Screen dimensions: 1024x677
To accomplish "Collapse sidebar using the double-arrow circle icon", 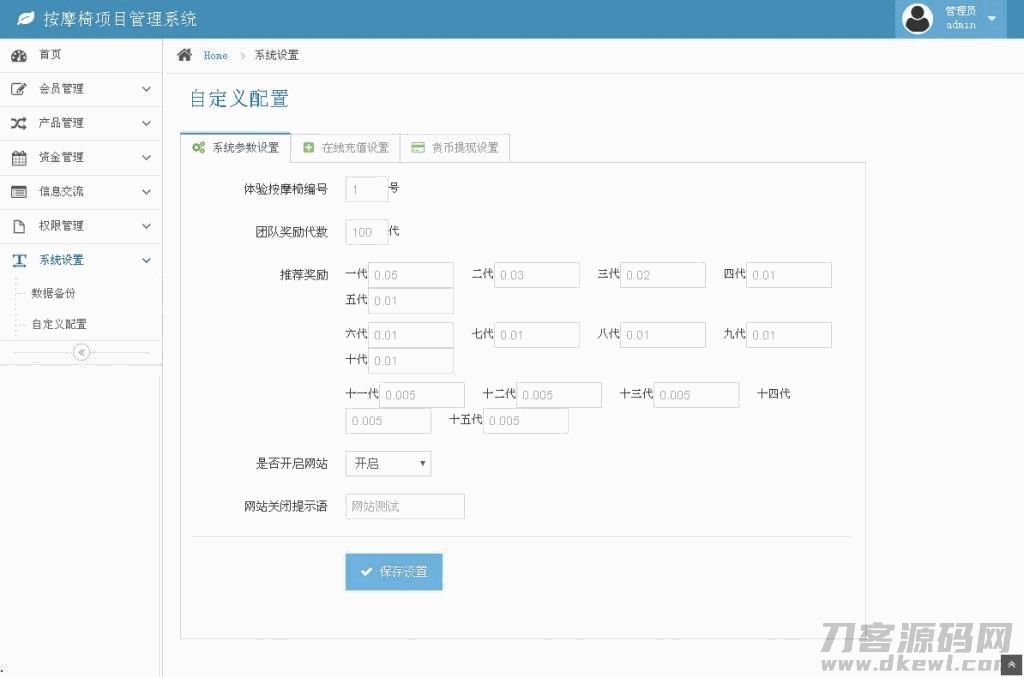I will pyautogui.click(x=82, y=352).
